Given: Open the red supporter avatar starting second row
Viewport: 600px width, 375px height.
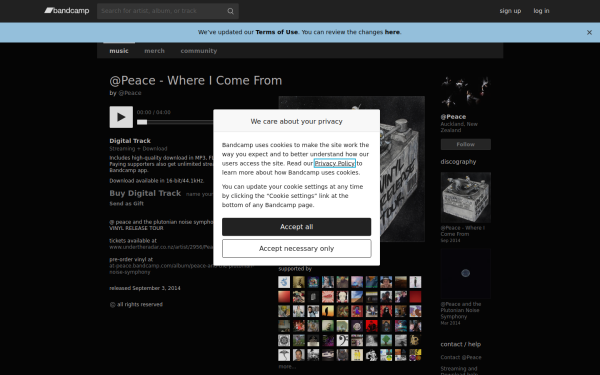Looking at the screenshot, I should pyautogui.click(x=284, y=297).
